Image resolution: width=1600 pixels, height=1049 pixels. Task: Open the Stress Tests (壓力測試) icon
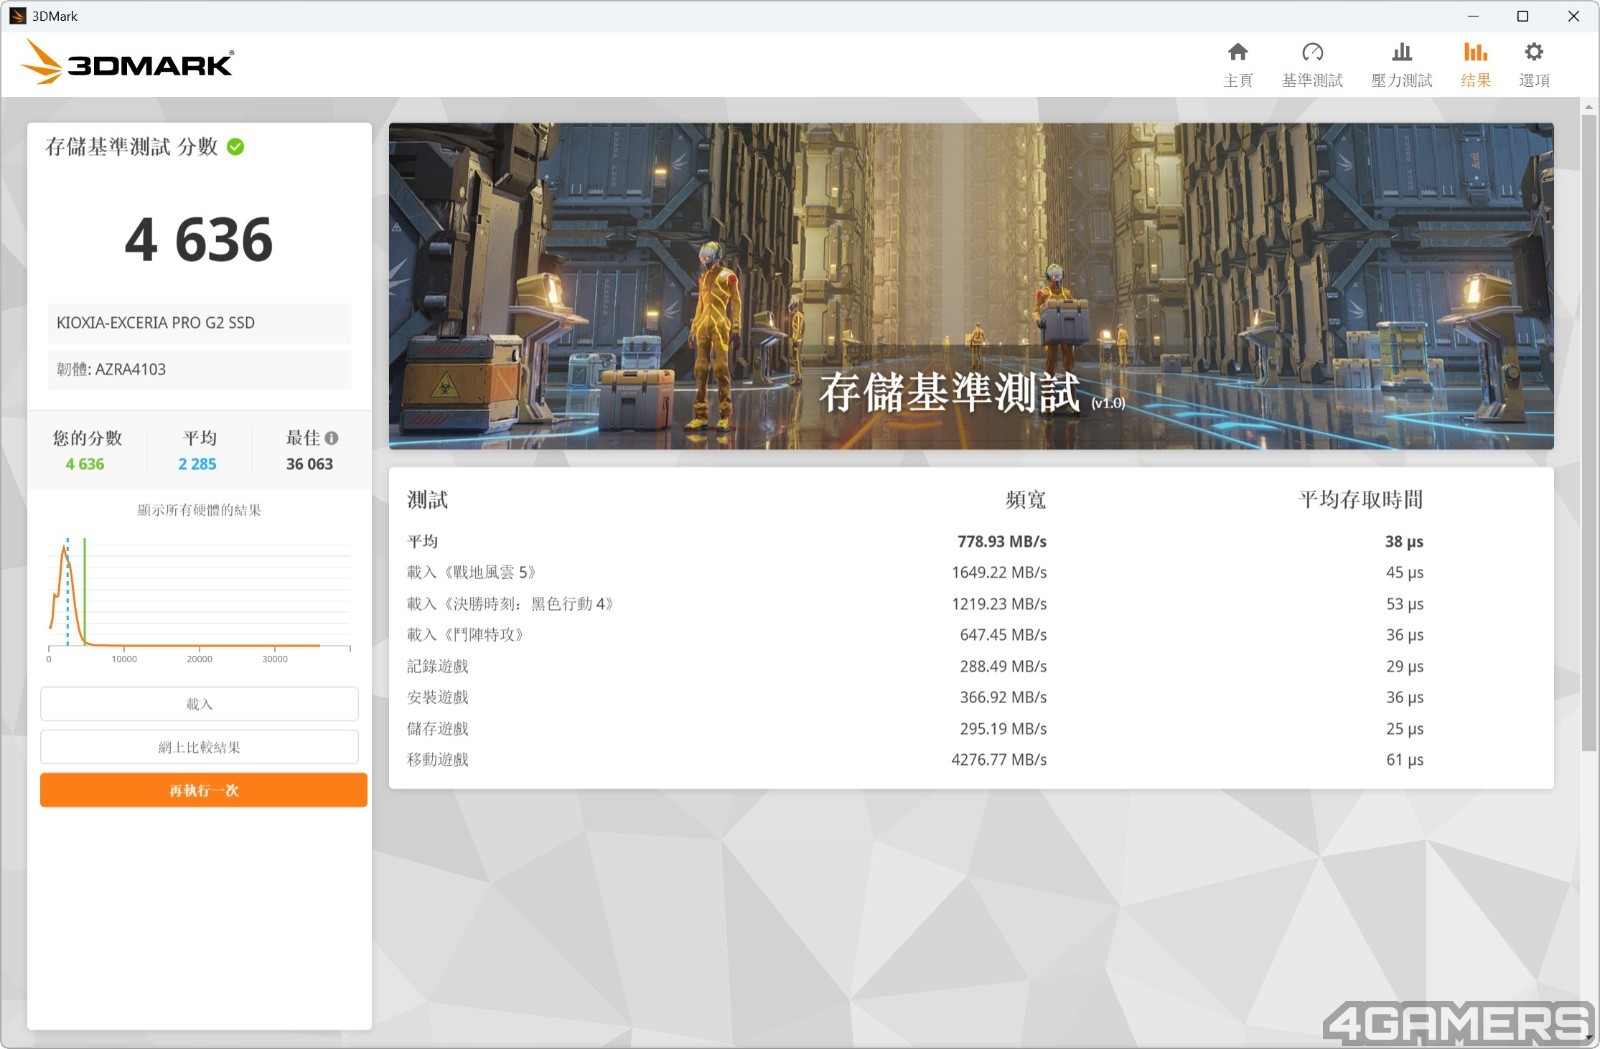pyautogui.click(x=1401, y=53)
